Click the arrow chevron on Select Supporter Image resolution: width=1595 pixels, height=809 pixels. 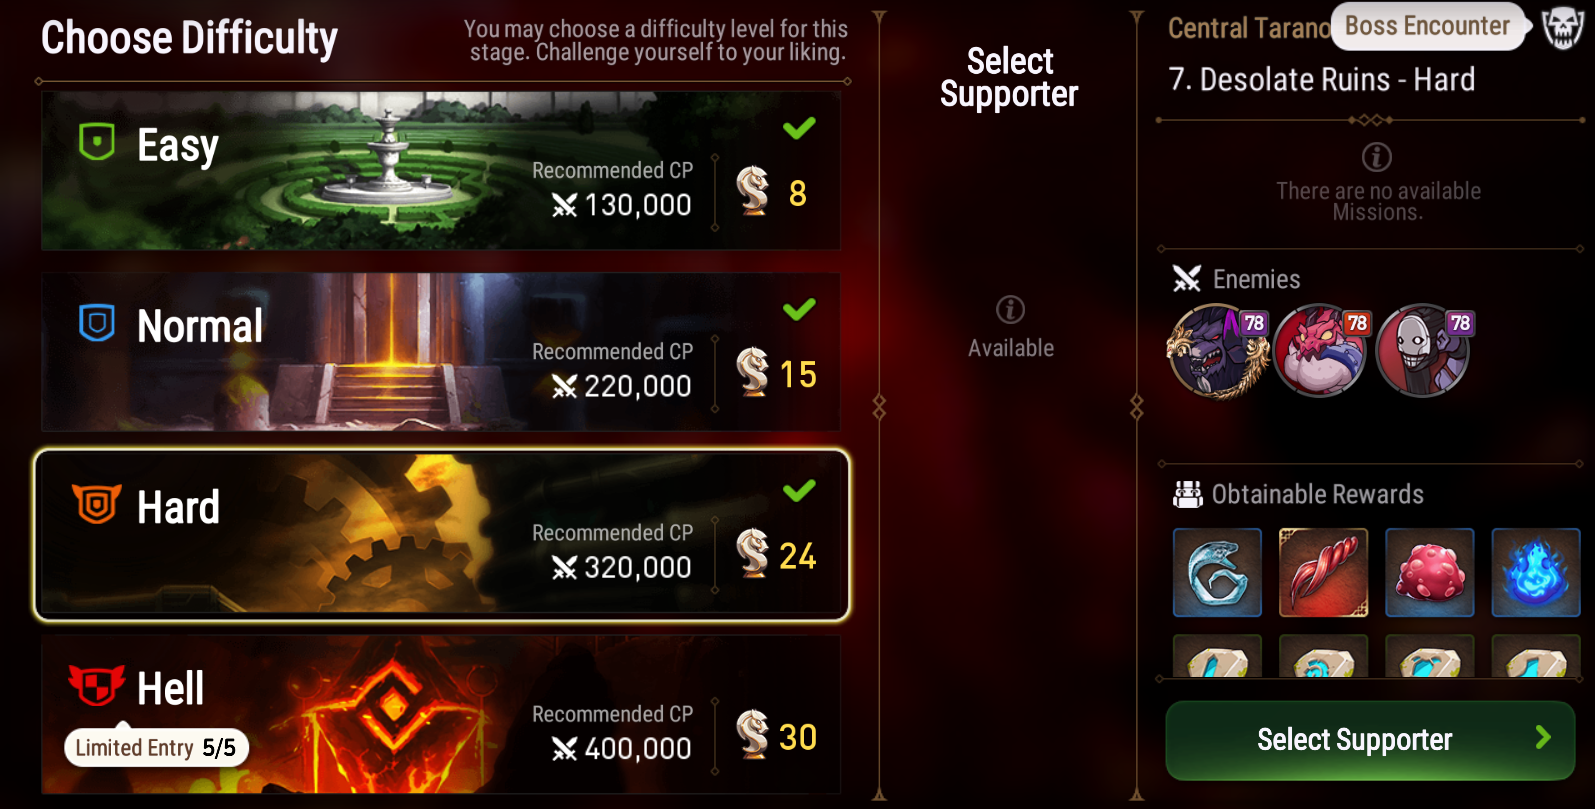click(x=1543, y=738)
